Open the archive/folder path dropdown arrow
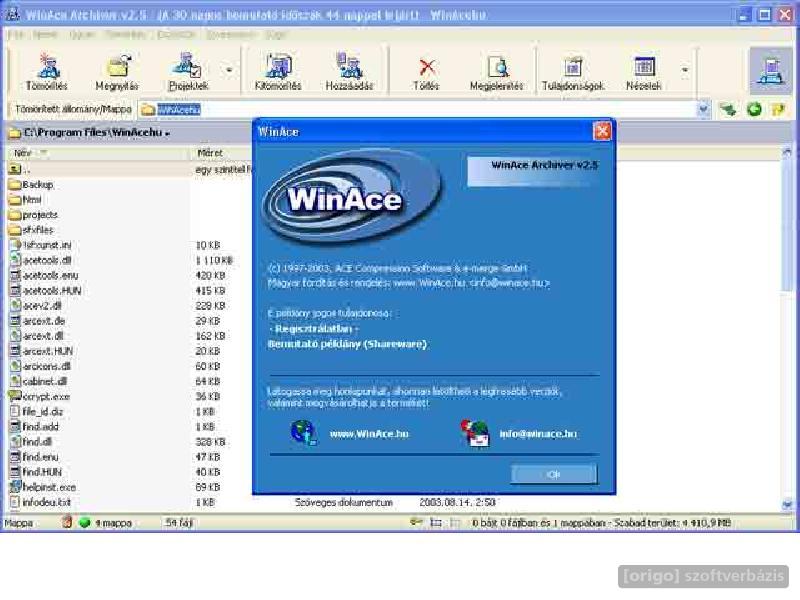The image size is (800, 600). pyautogui.click(x=704, y=109)
